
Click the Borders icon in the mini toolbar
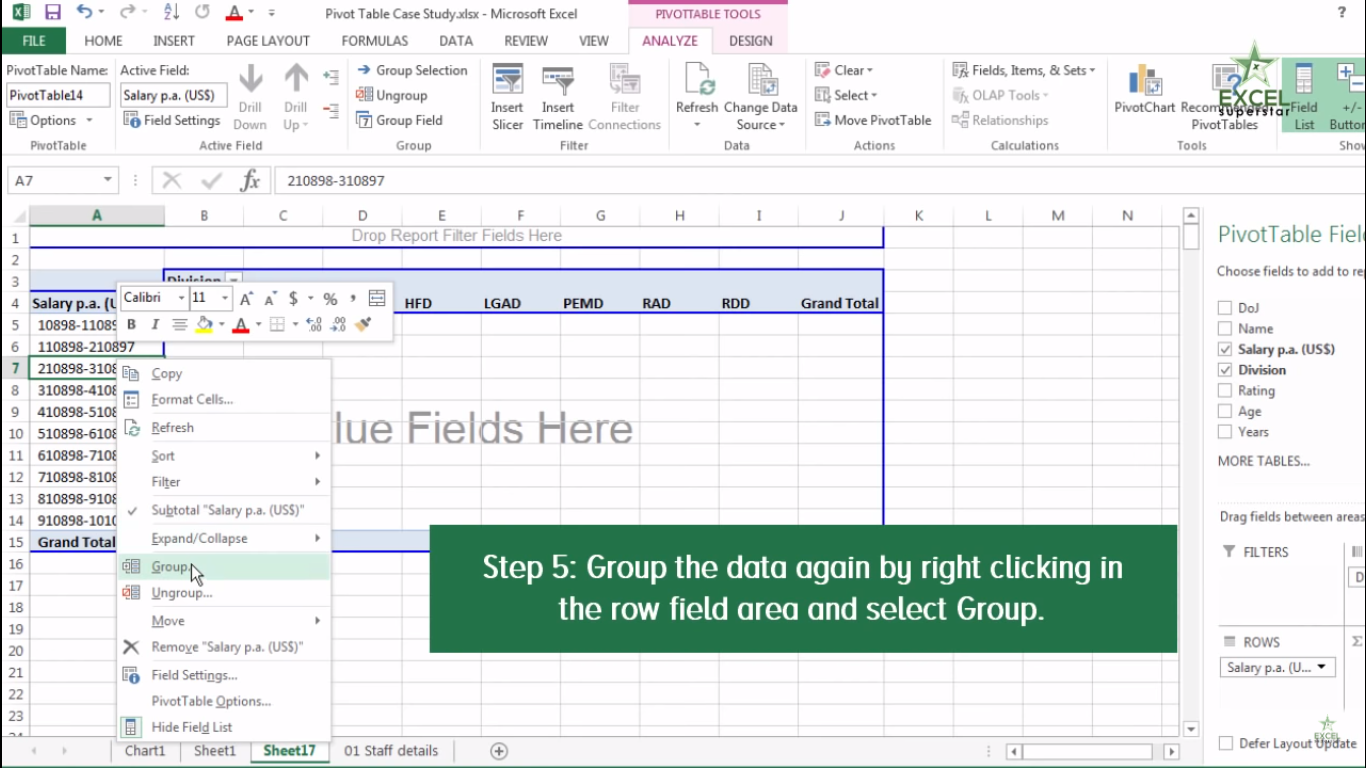coord(277,324)
